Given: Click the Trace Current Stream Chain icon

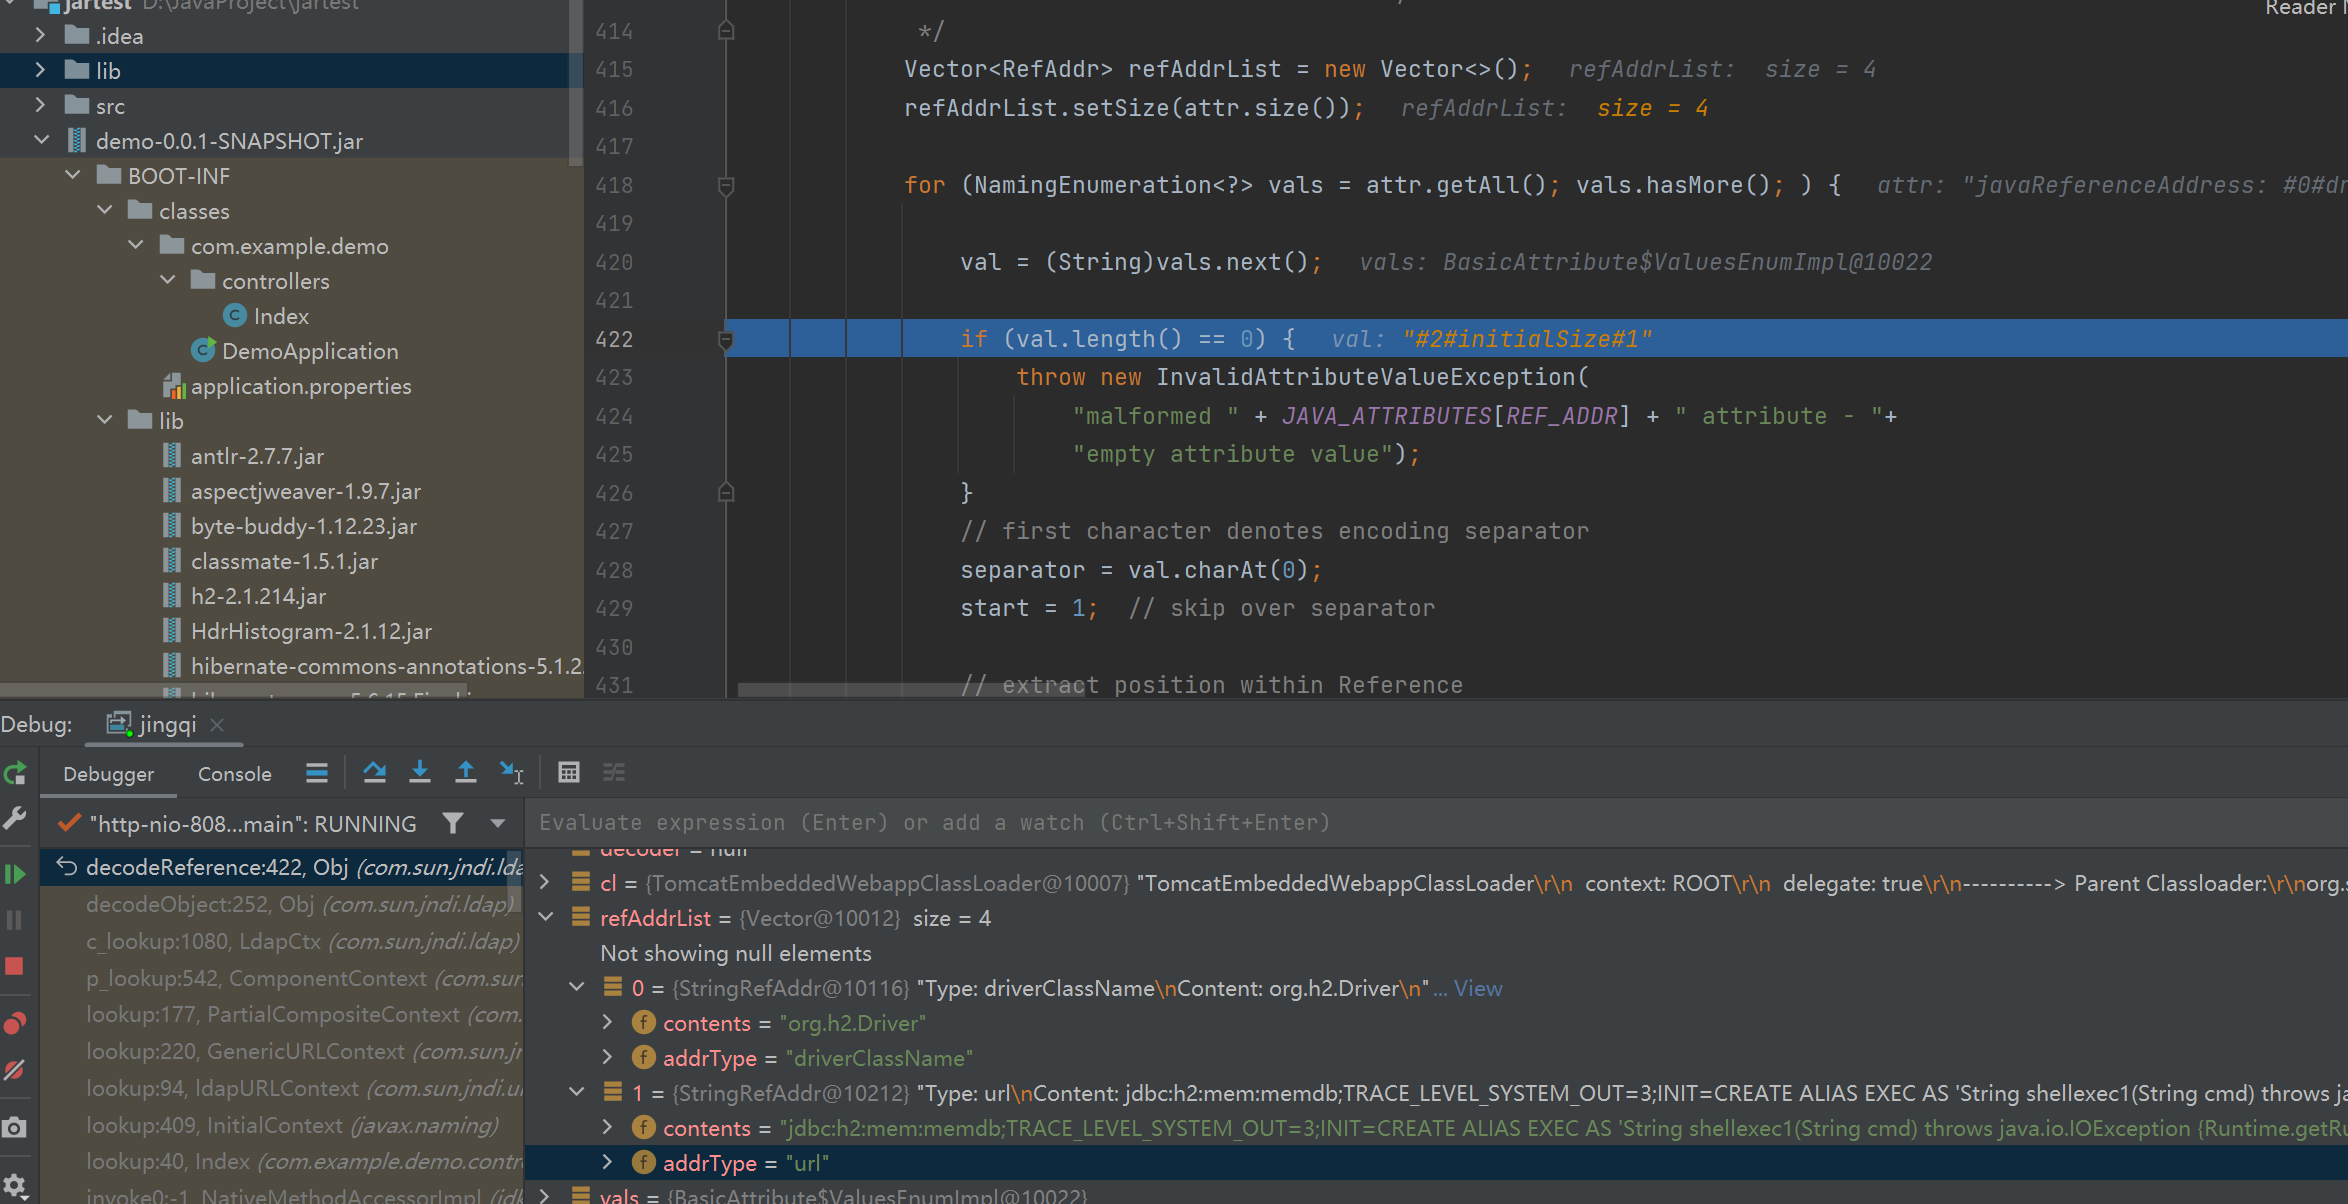Looking at the screenshot, I should tap(614, 772).
